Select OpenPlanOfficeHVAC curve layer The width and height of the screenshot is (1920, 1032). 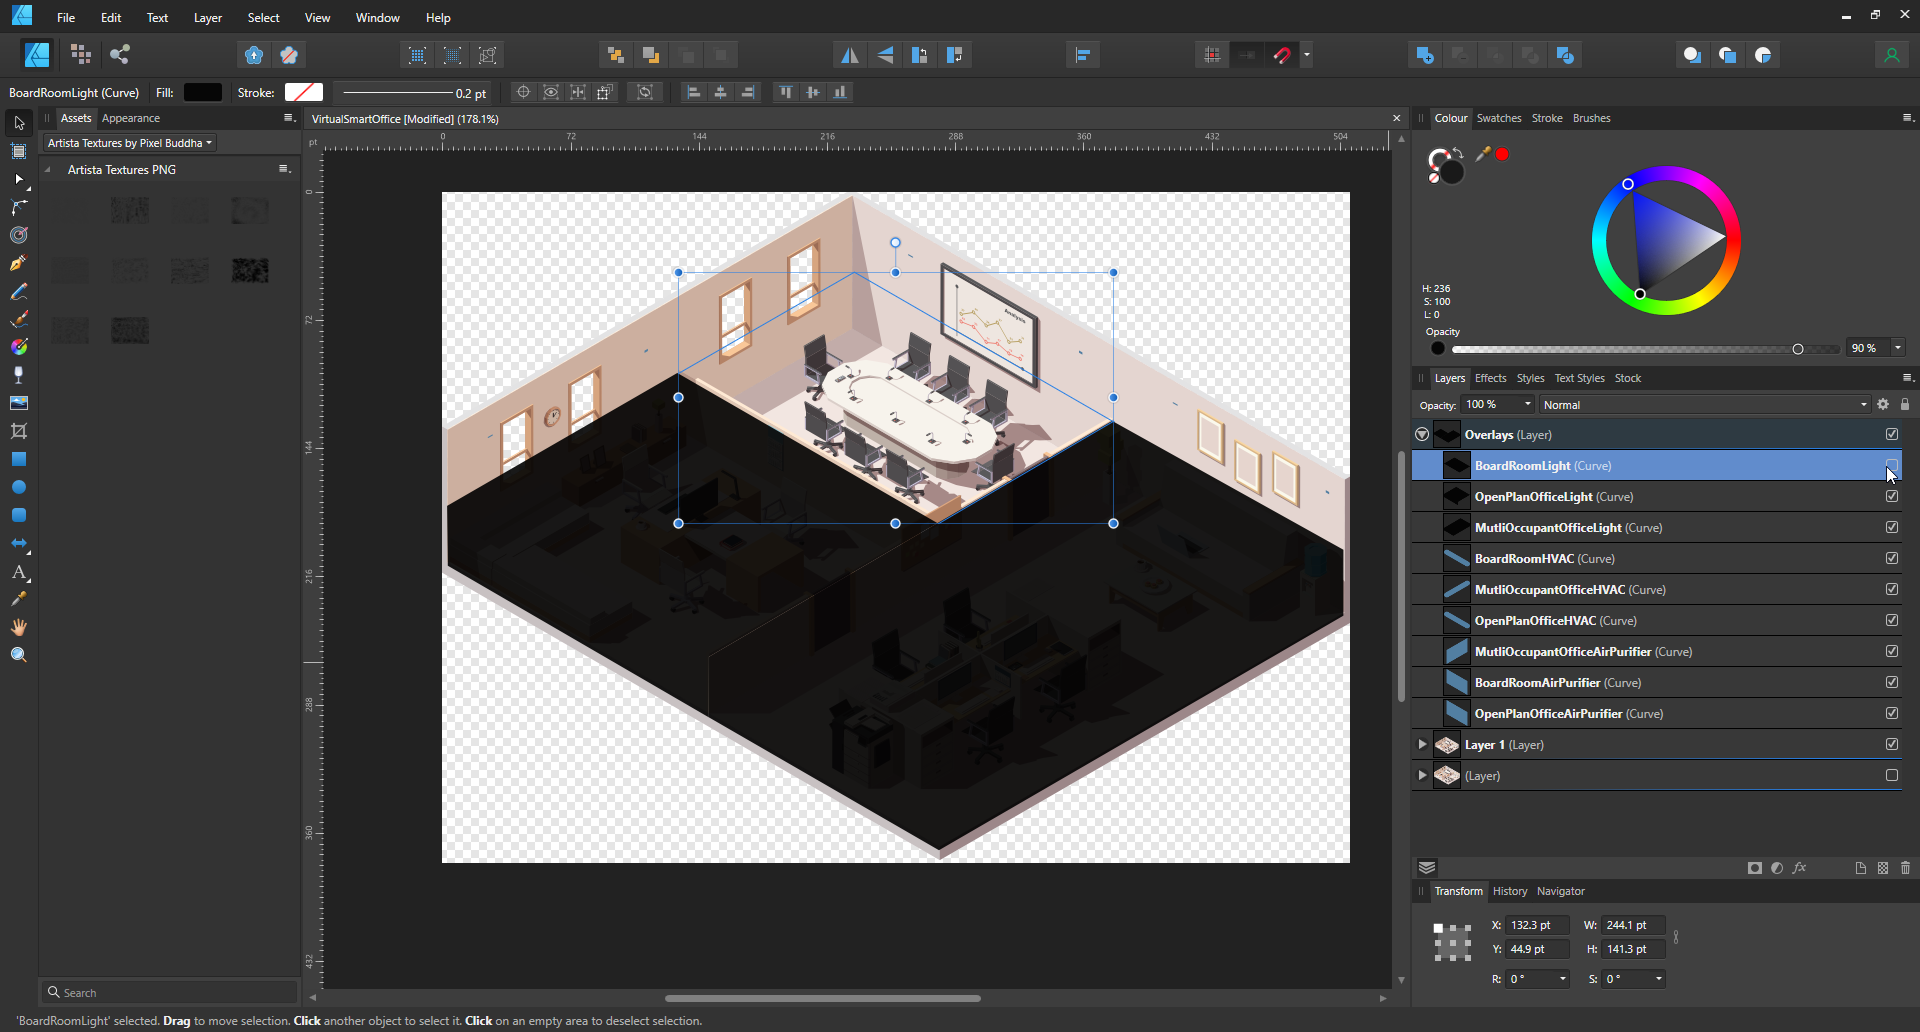(x=1655, y=620)
